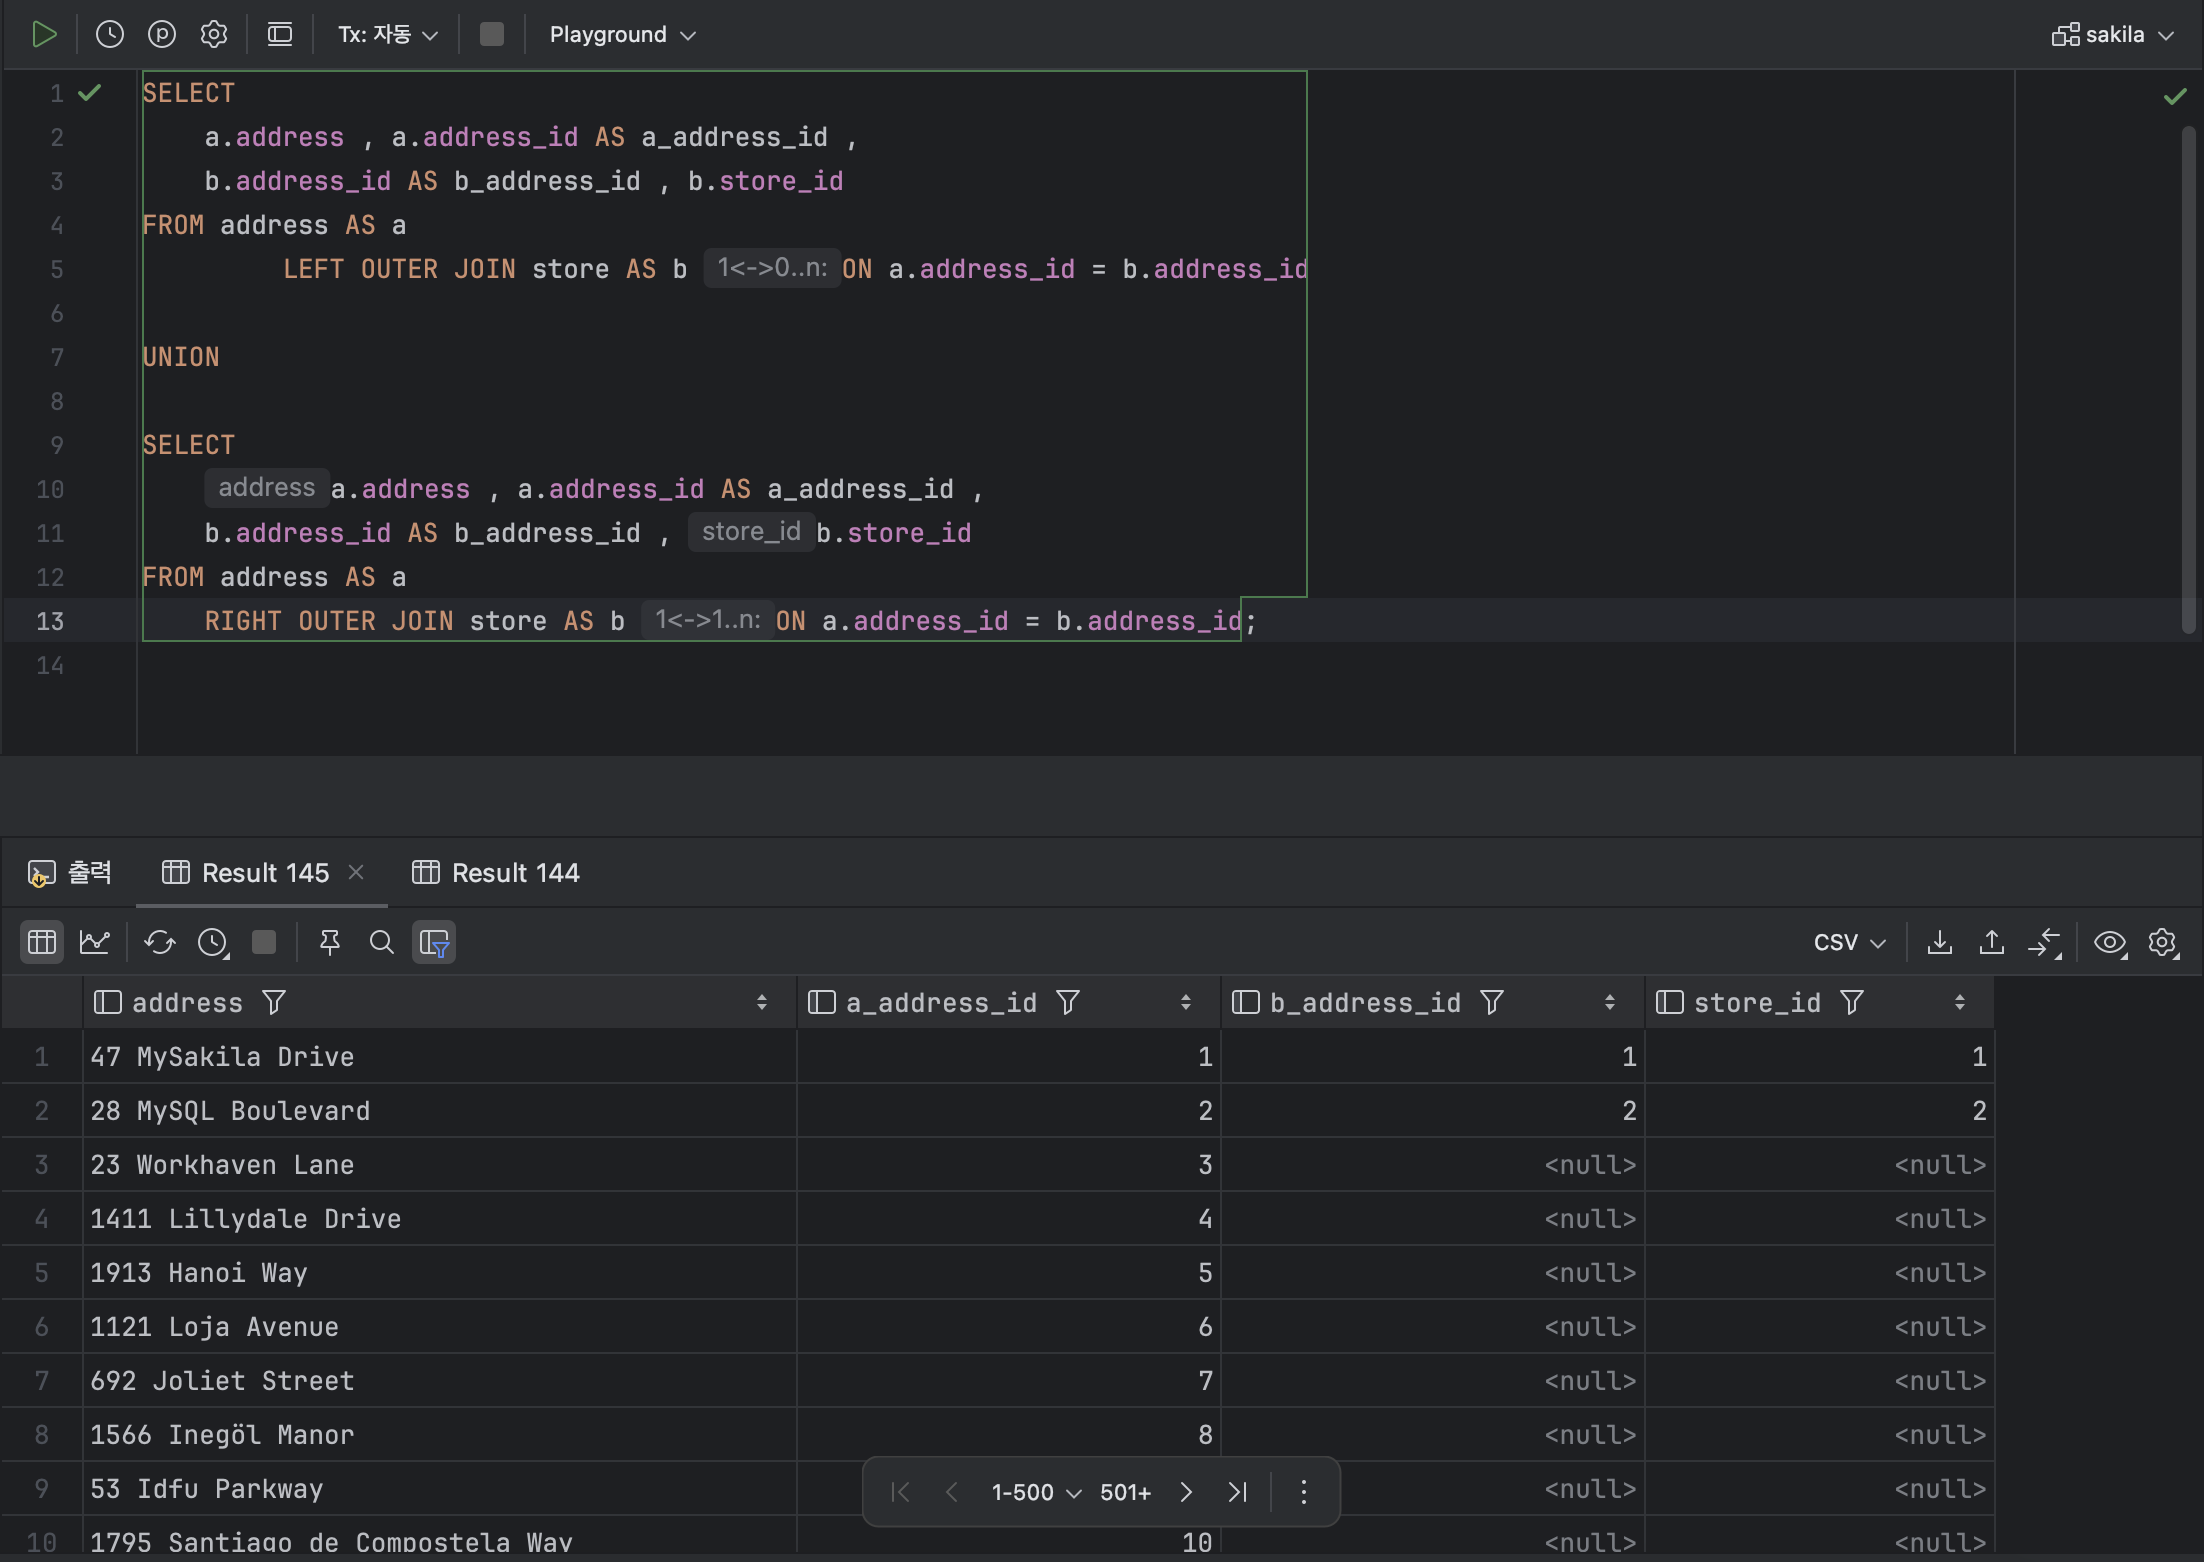Run the query with the green Execute button
The height and width of the screenshot is (1562, 2204).
44,35
